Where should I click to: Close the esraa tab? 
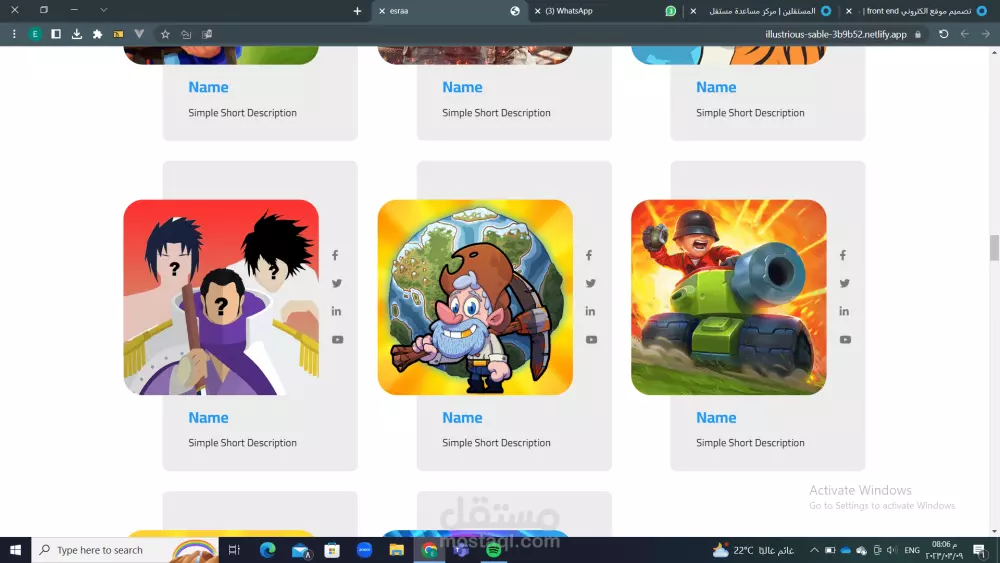382,11
